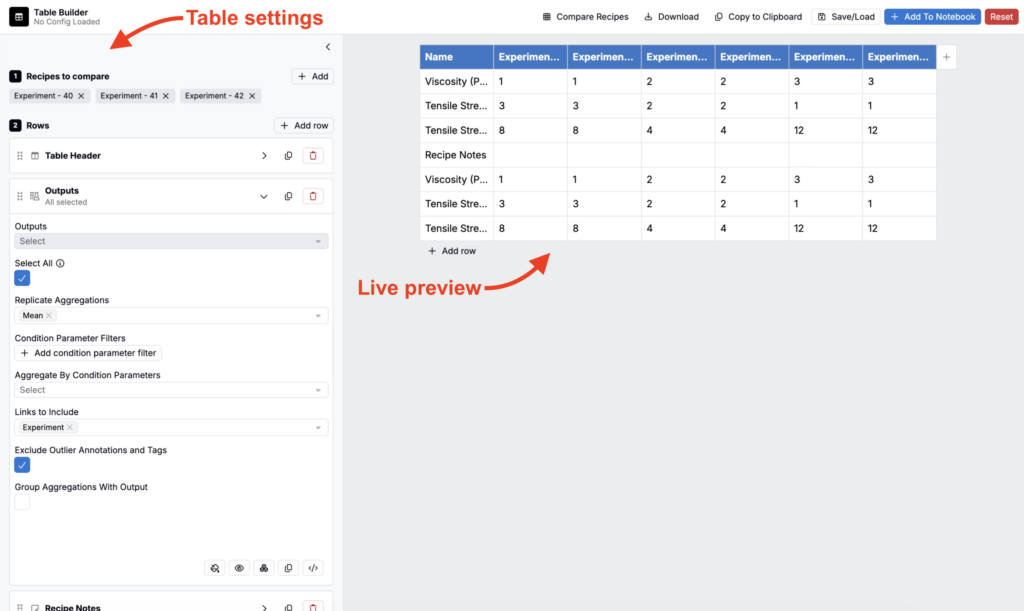Open the code view icon
The width and height of the screenshot is (1024, 611).
[313, 568]
